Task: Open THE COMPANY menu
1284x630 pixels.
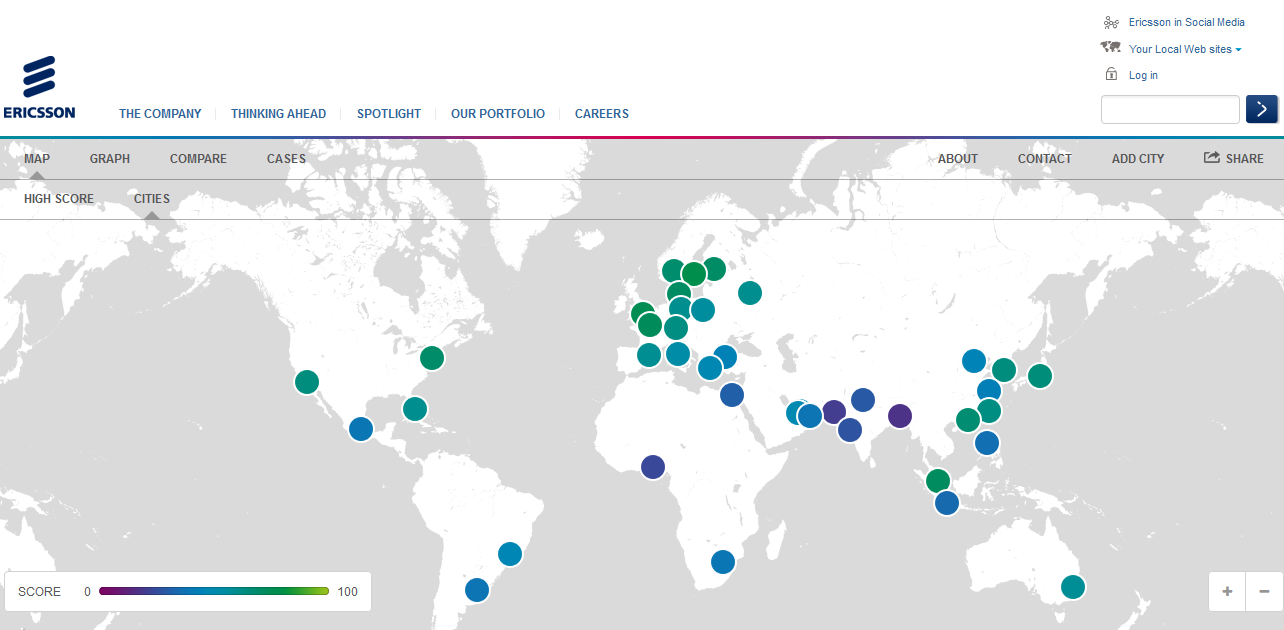Action: (x=160, y=114)
